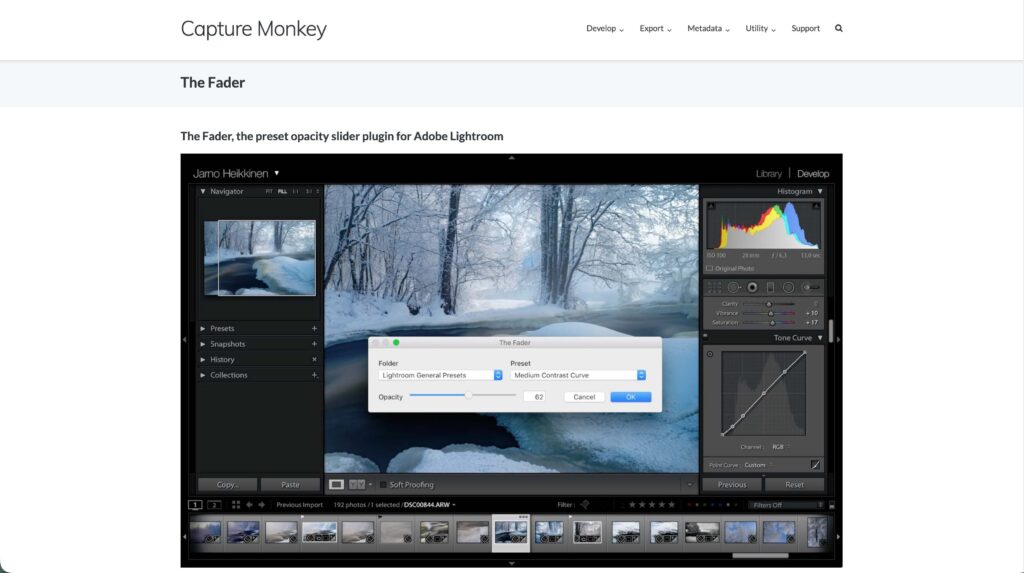Image resolution: width=1024 pixels, height=573 pixels.
Task: Collapse the Histogram panel
Action: (820, 191)
